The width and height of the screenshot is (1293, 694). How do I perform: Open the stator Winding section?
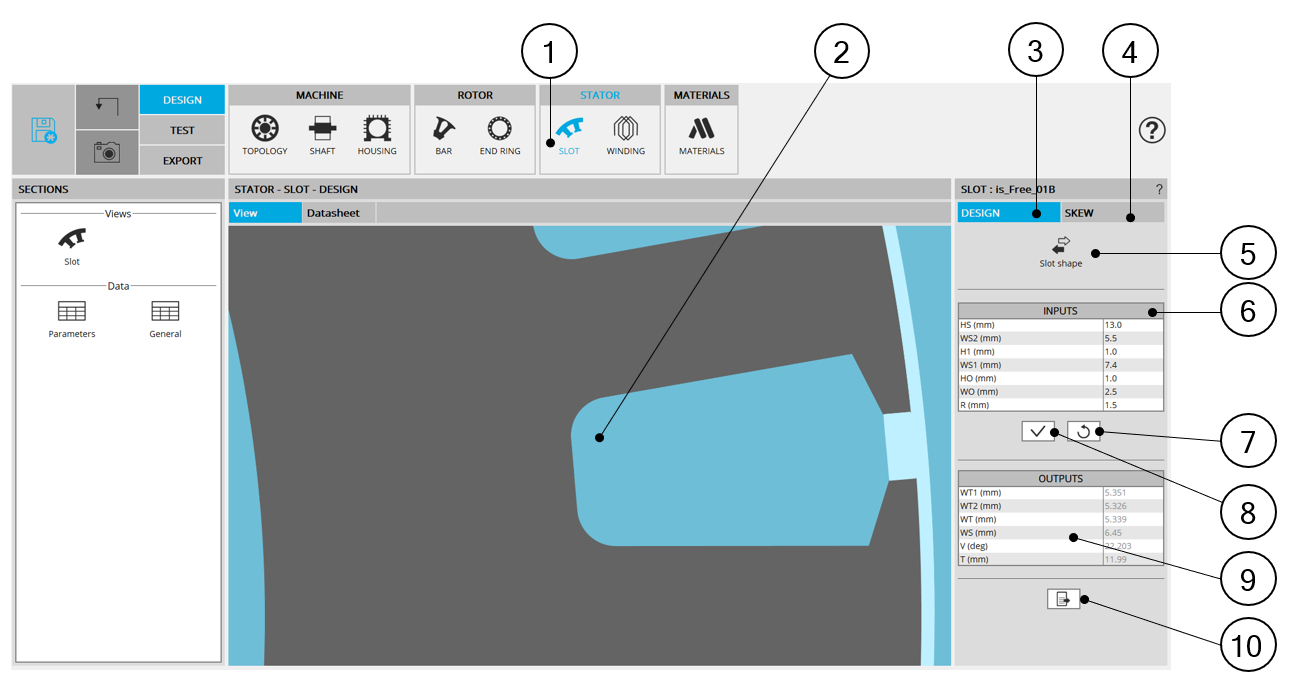point(625,134)
